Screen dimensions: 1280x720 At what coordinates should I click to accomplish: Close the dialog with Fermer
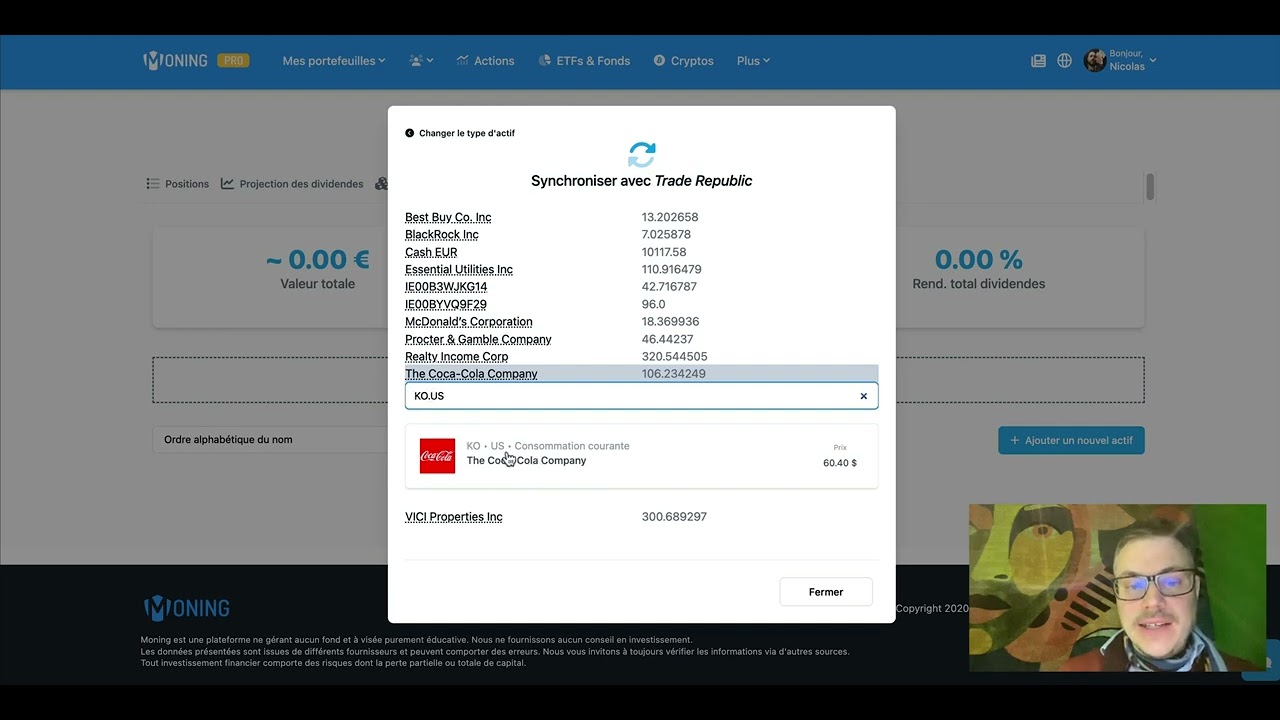pyautogui.click(x=826, y=592)
